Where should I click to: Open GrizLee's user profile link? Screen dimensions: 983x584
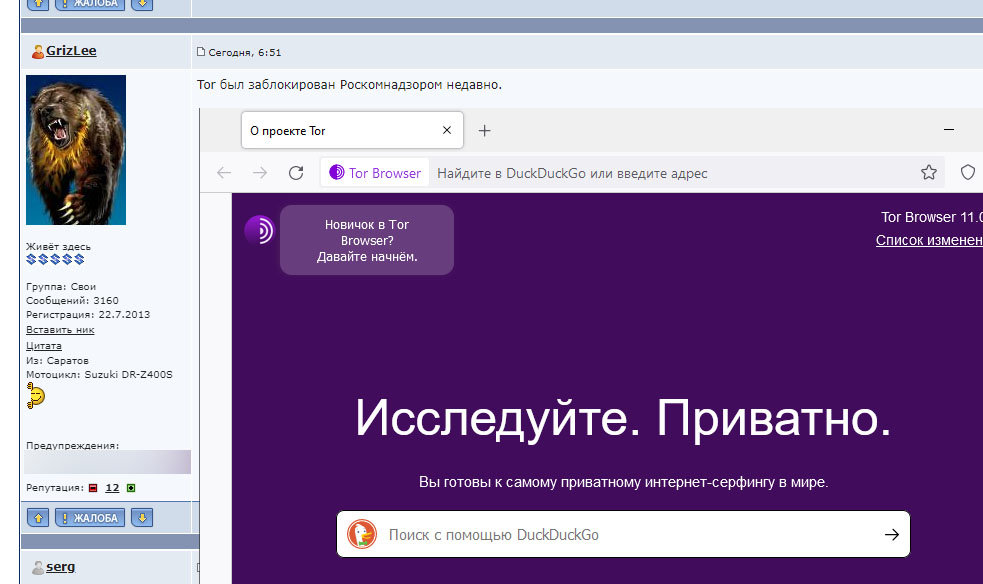tap(71, 51)
